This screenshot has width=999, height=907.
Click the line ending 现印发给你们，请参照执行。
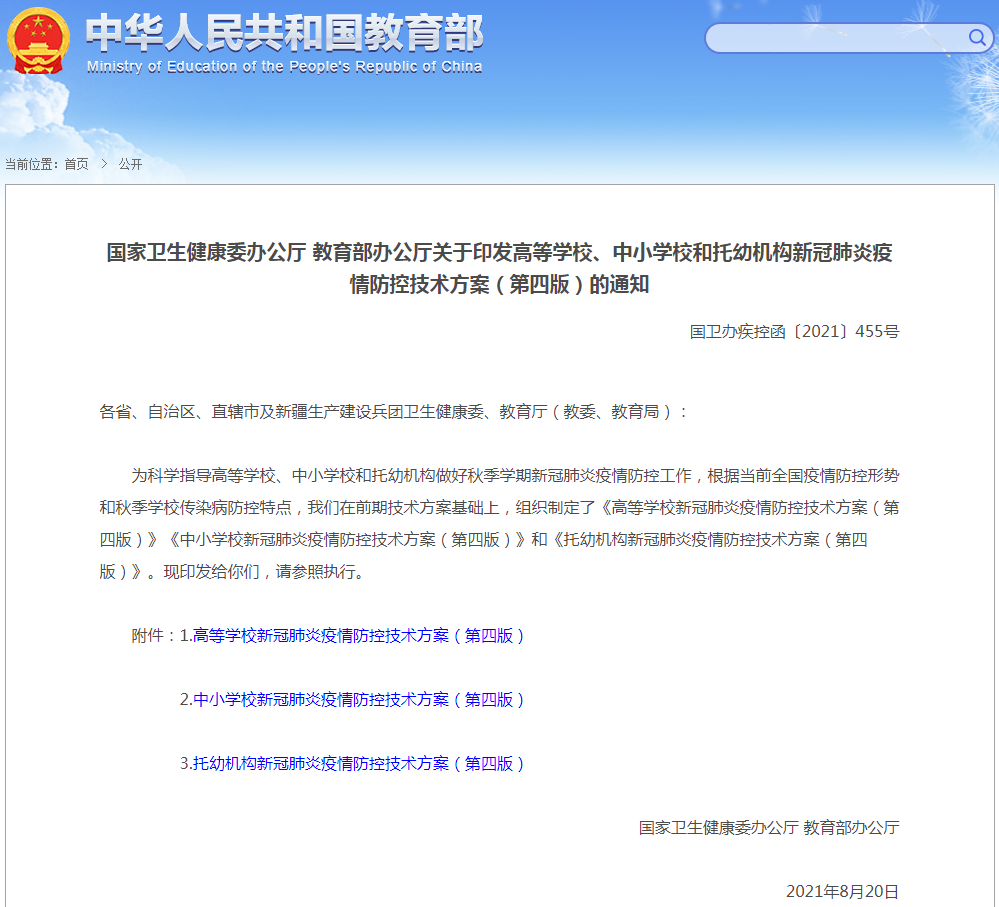tap(233, 572)
